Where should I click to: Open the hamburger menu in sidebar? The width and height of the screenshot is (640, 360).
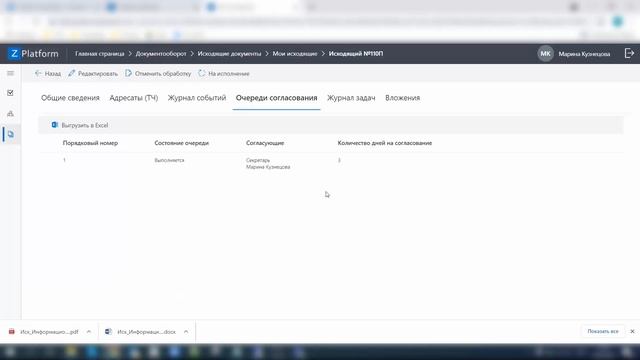(11, 73)
